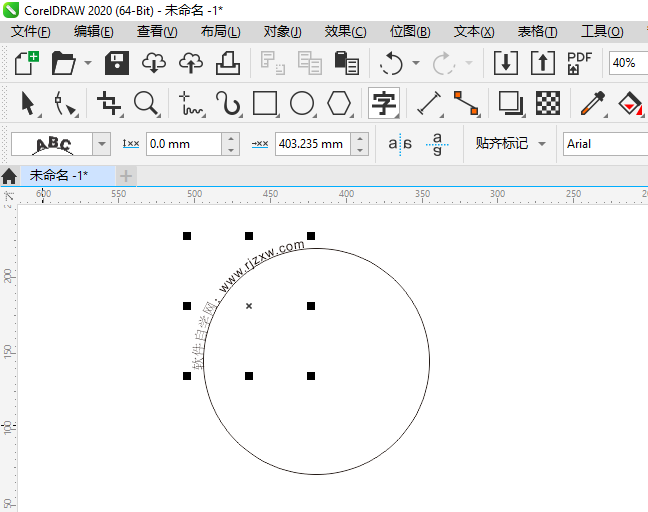Select the Freehand drawing tool

190,103
